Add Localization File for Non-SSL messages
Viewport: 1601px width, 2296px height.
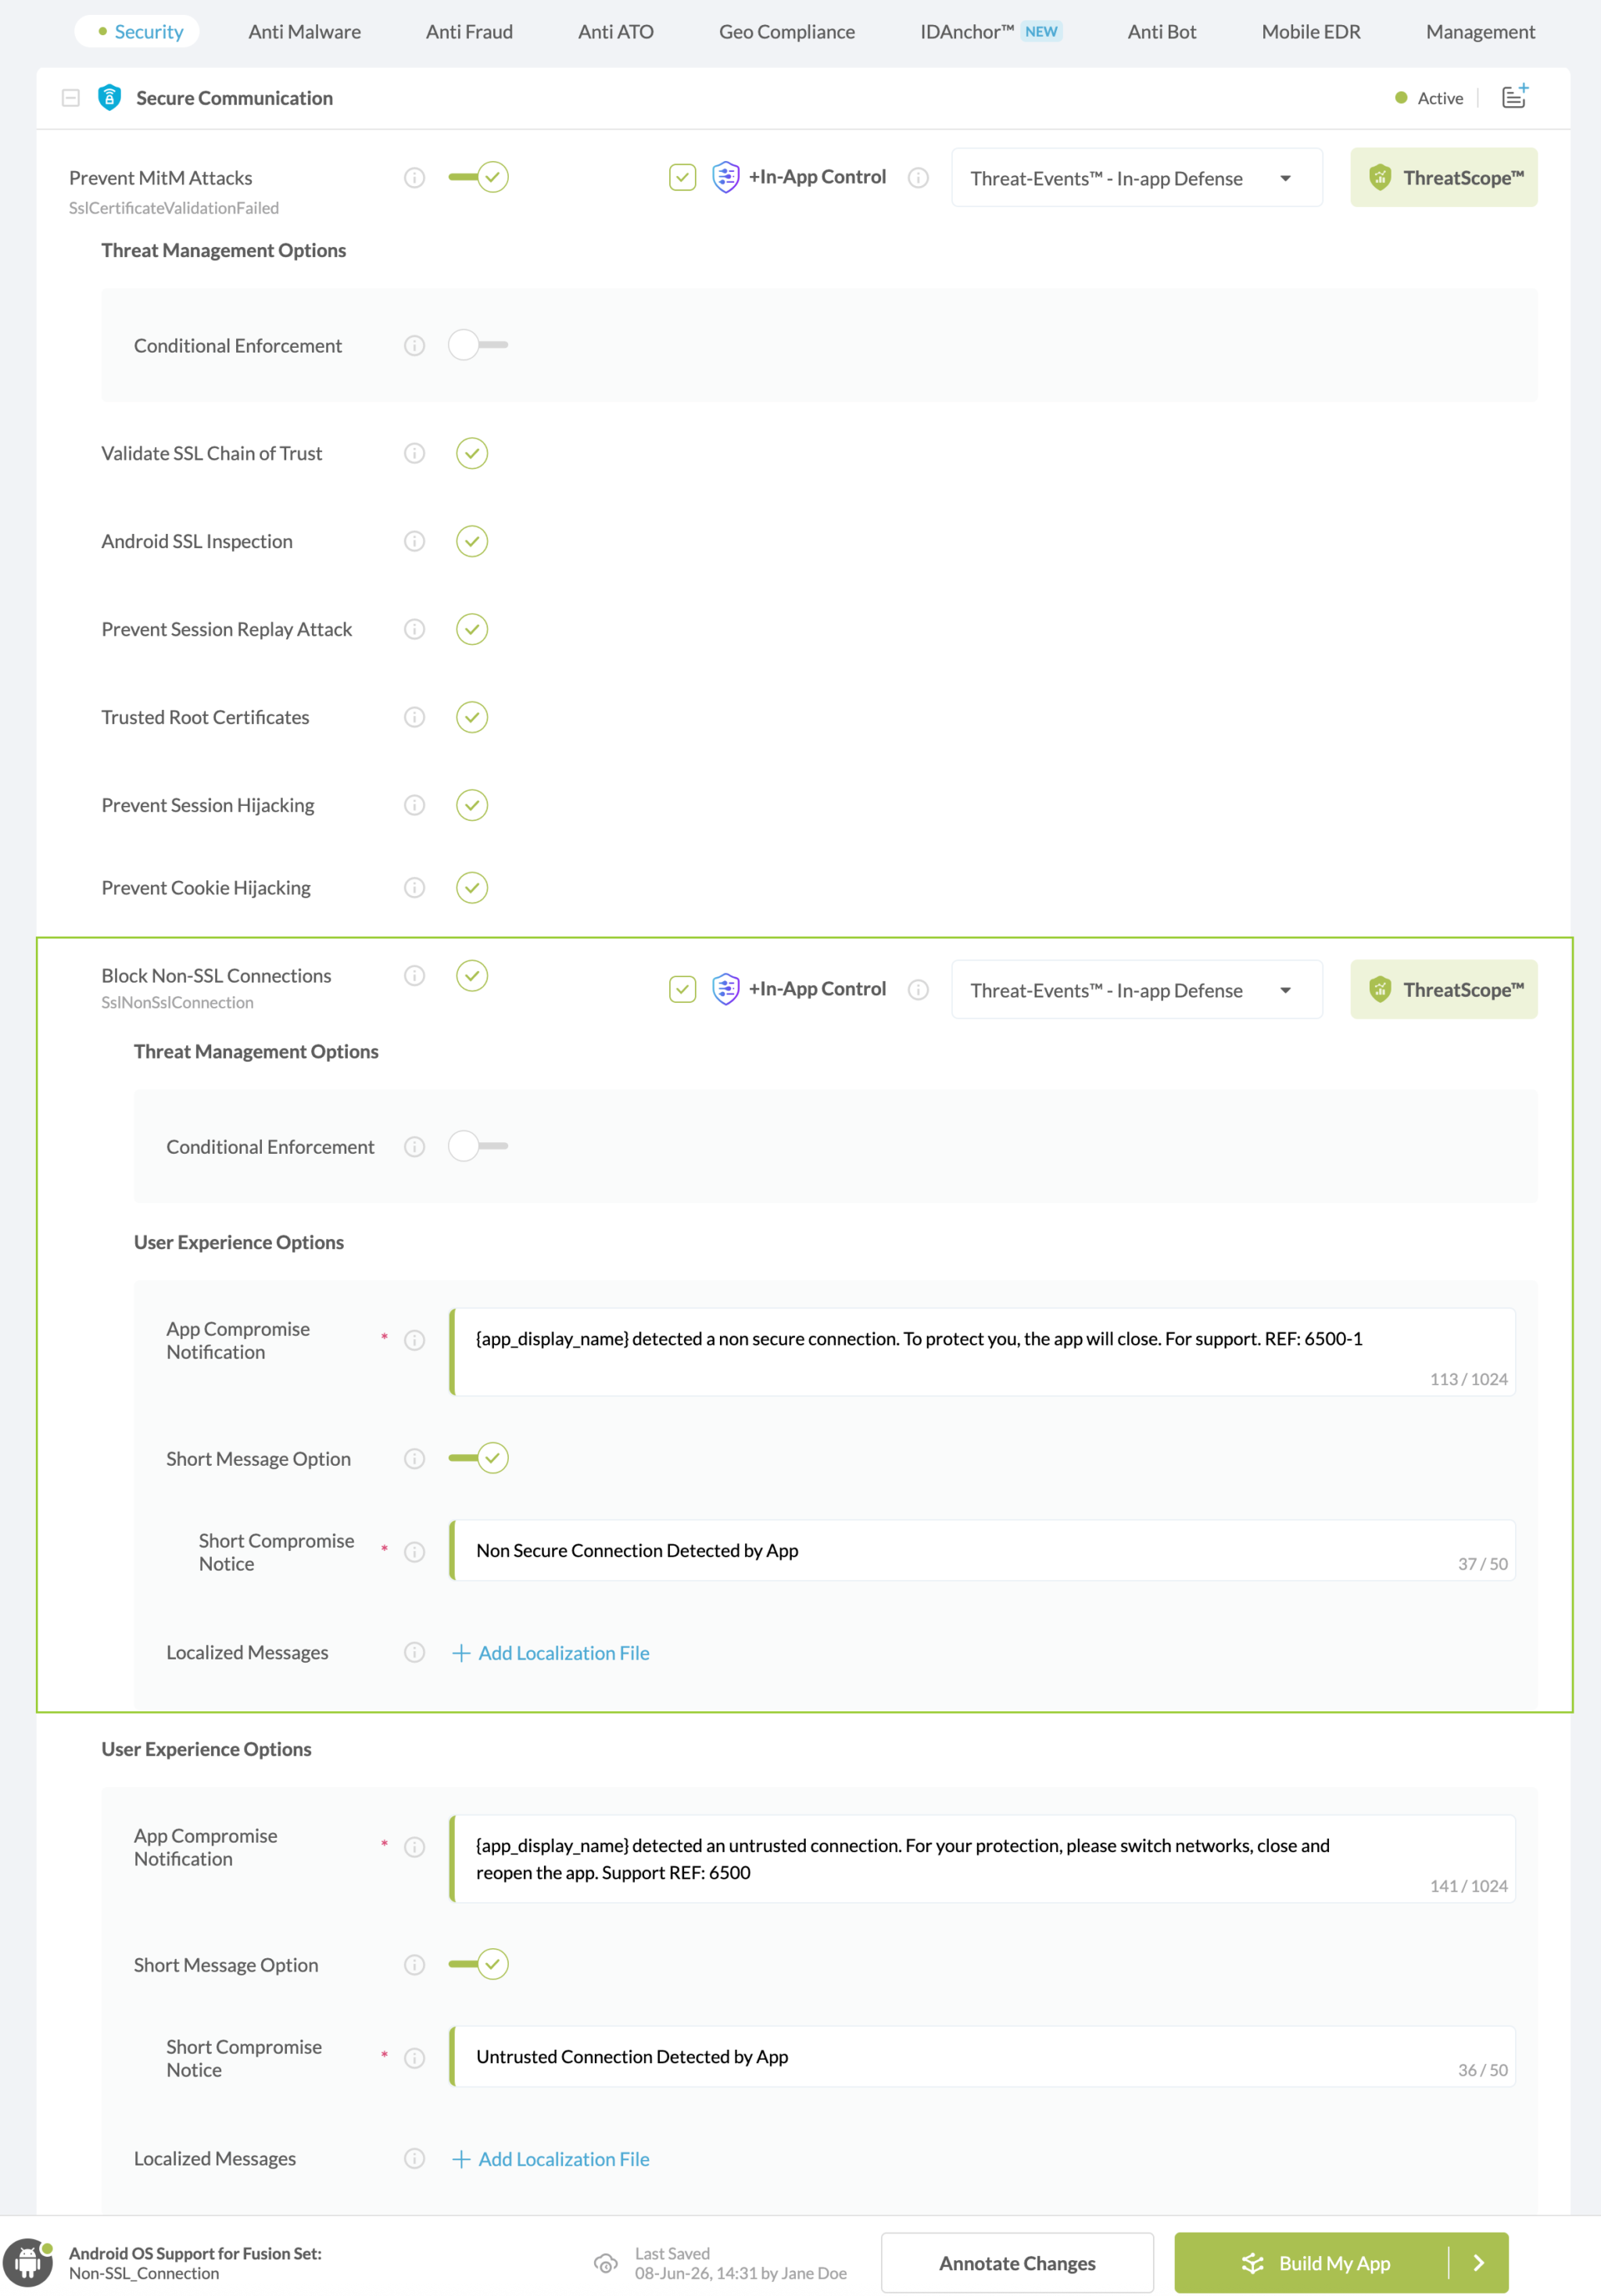click(x=551, y=1653)
